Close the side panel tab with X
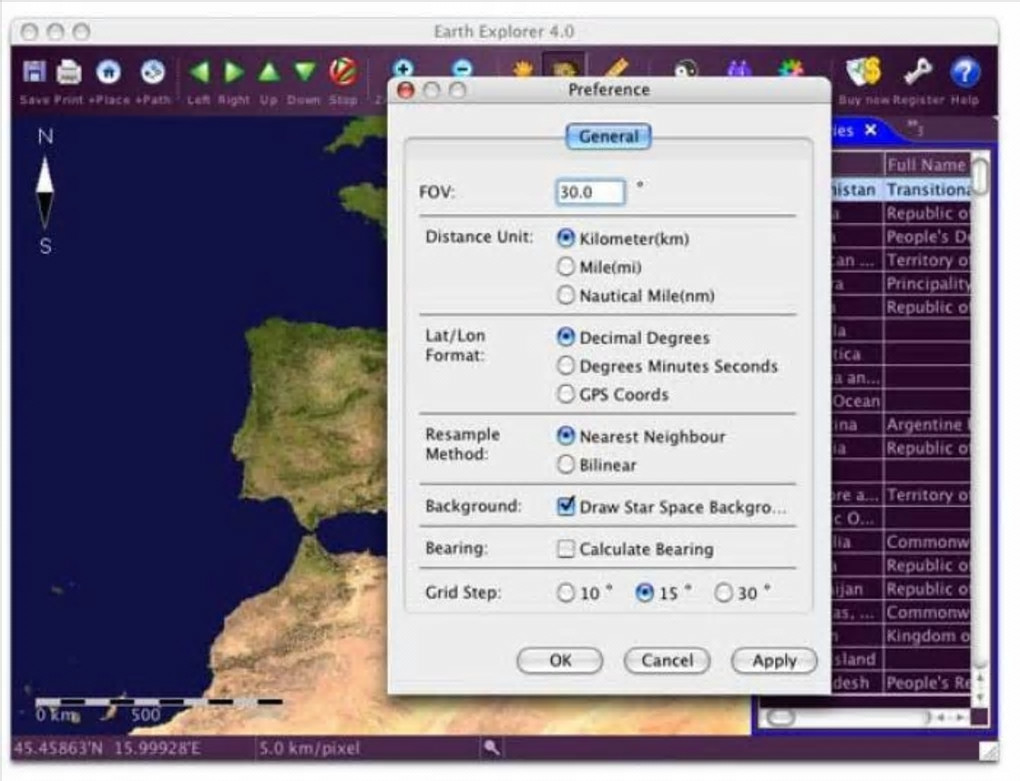This screenshot has width=1020, height=781. [871, 130]
